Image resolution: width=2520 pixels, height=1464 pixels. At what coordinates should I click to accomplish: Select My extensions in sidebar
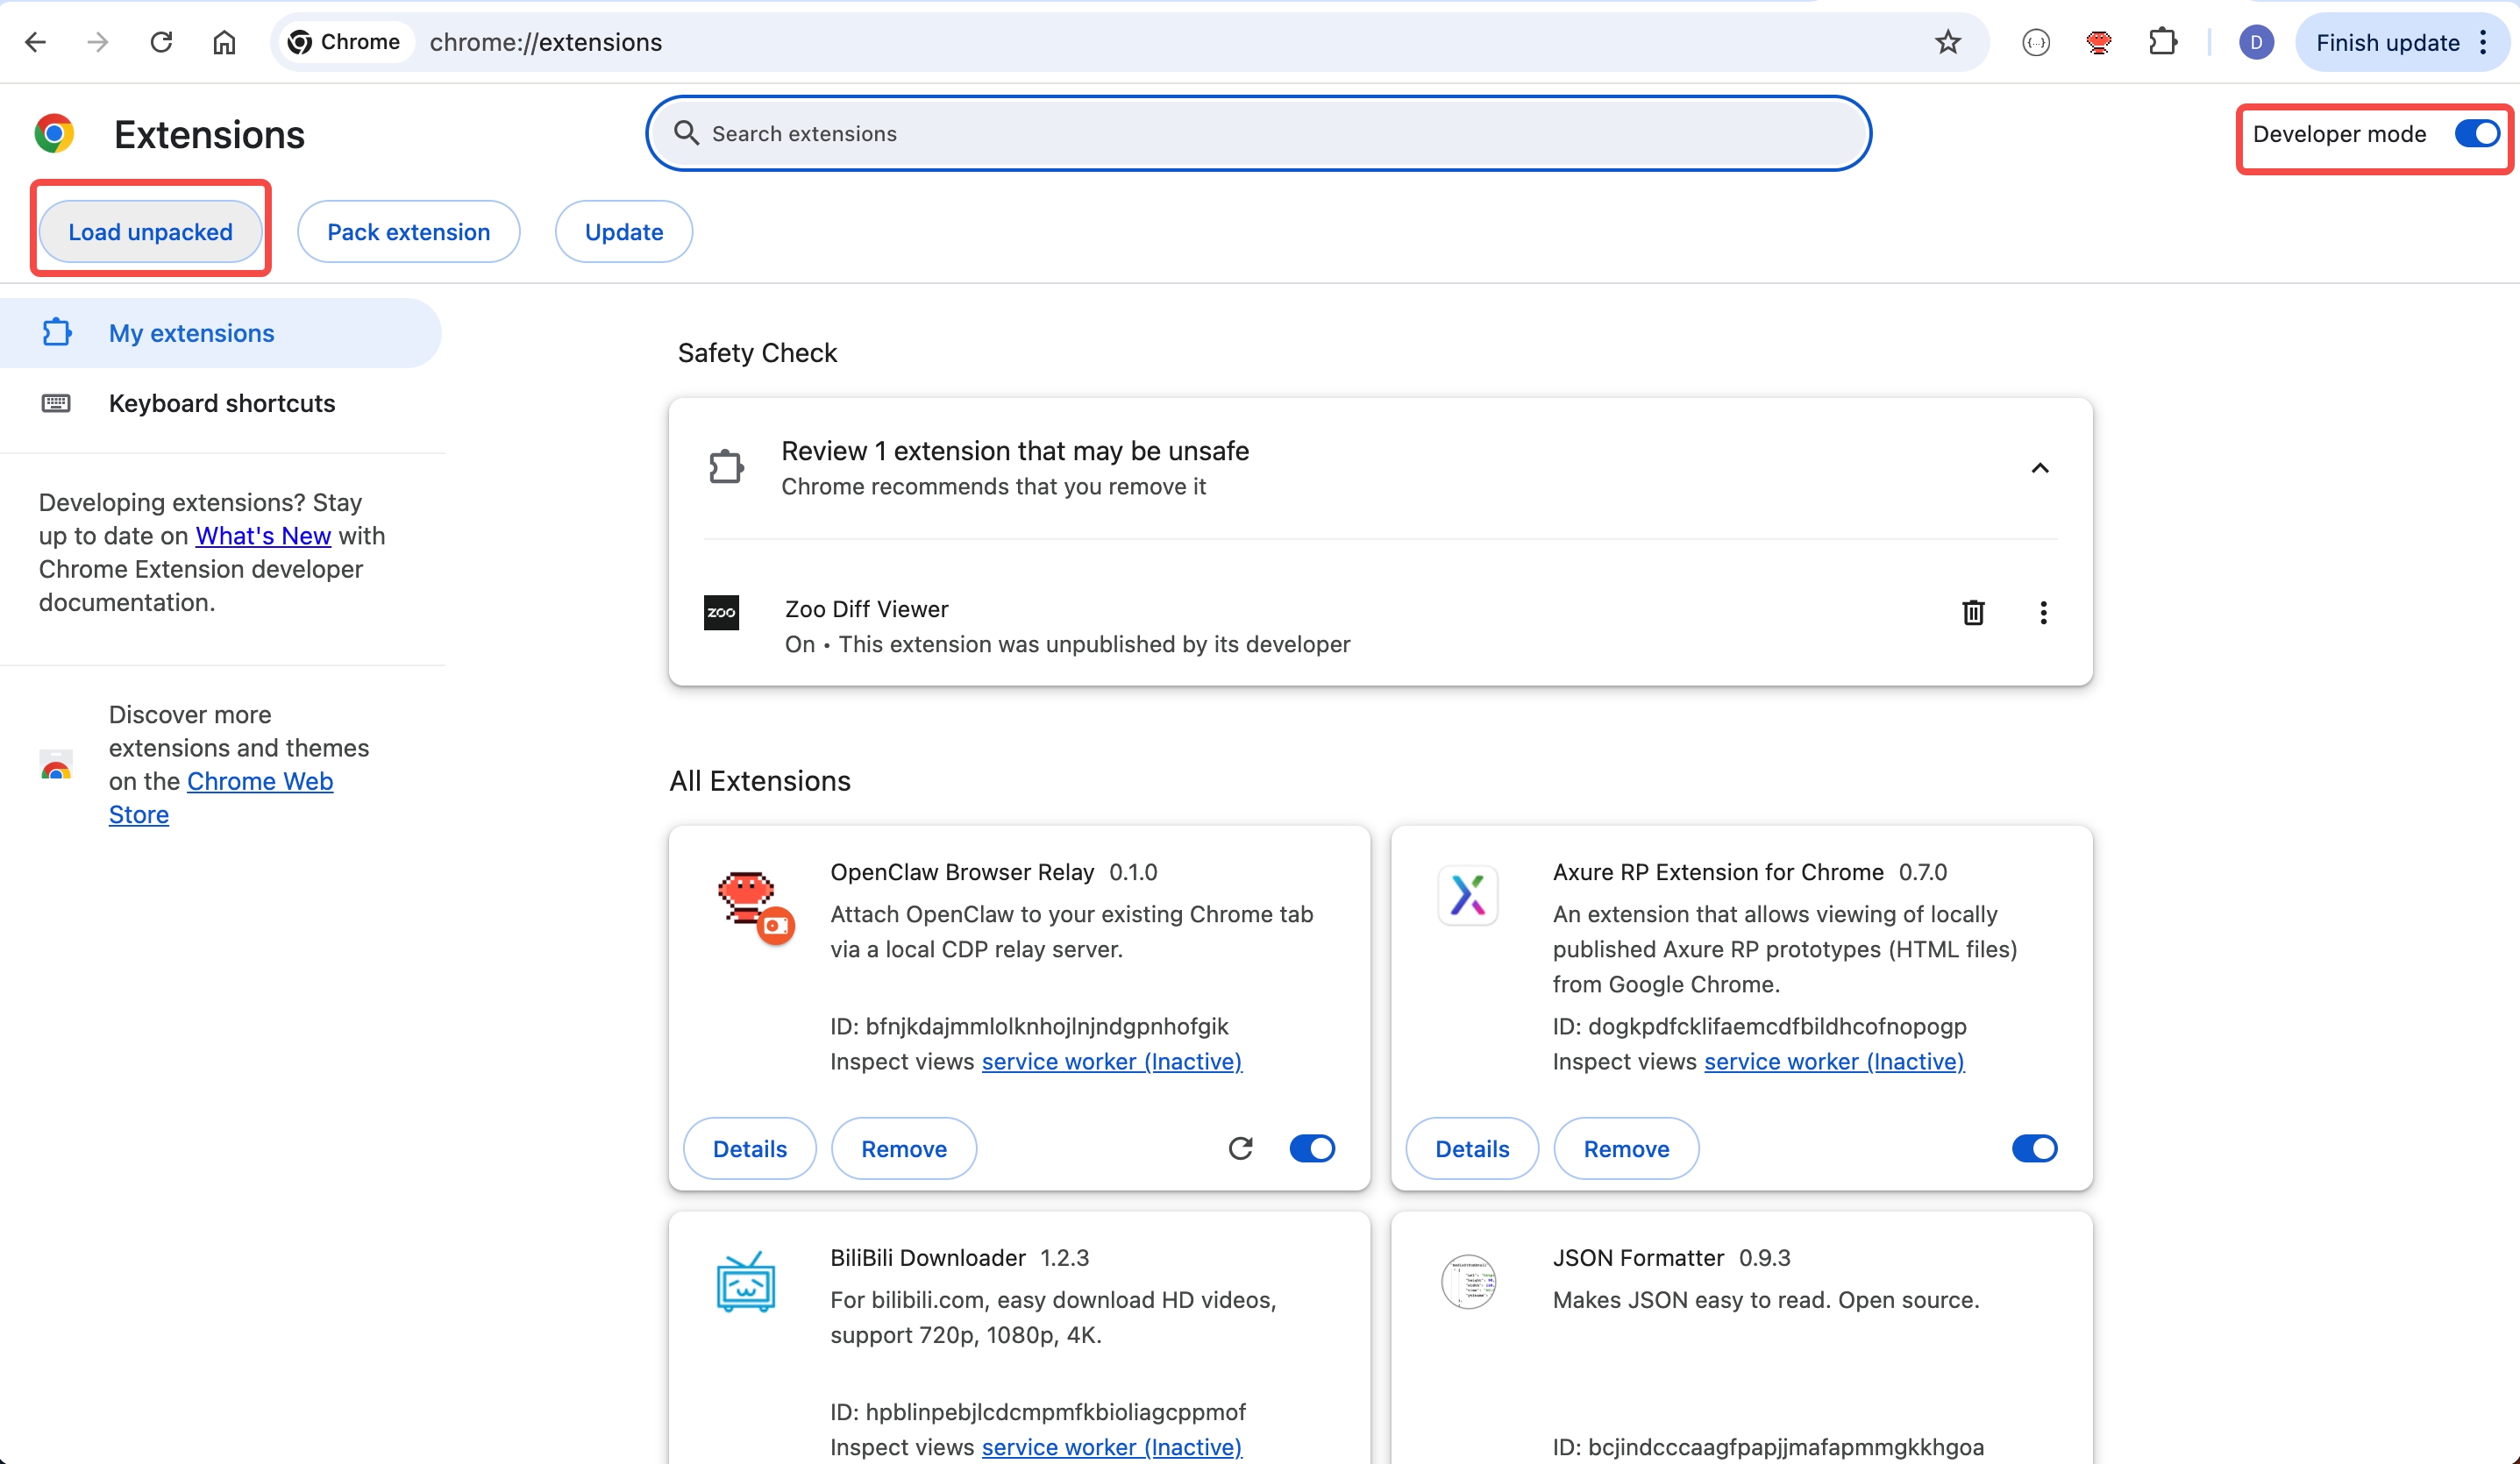[191, 333]
